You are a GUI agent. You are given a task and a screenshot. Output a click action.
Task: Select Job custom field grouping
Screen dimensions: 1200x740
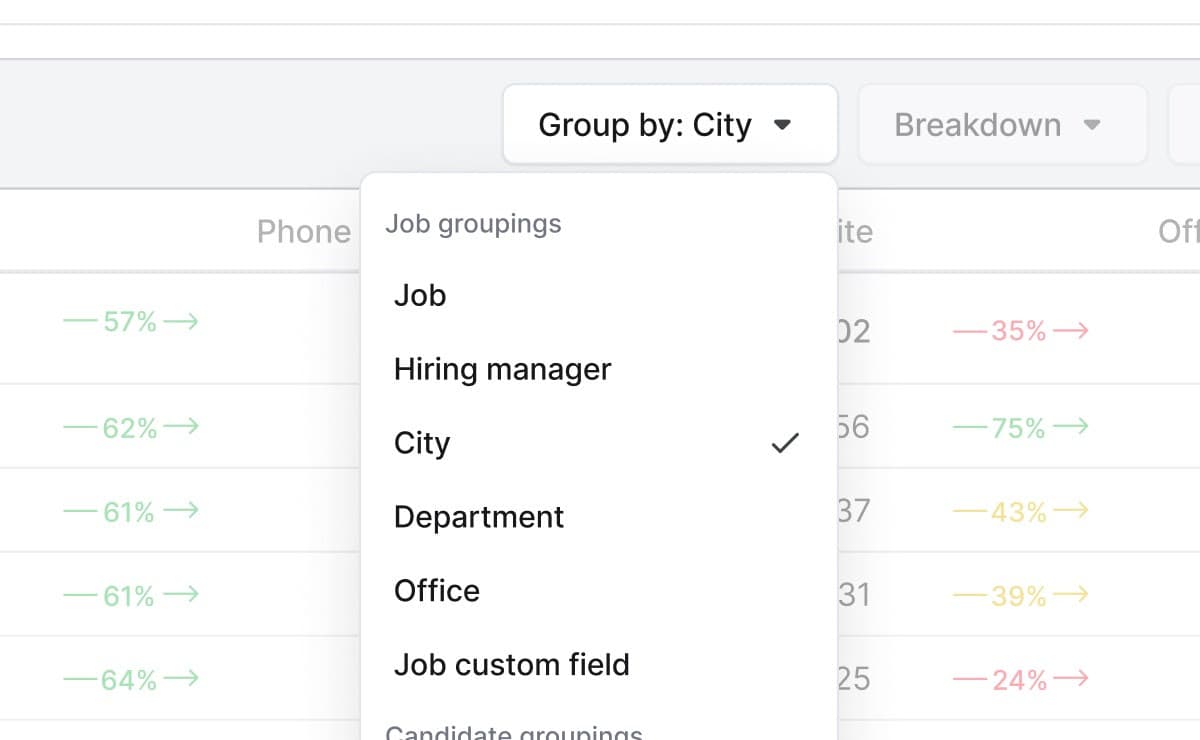pyautogui.click(x=512, y=664)
